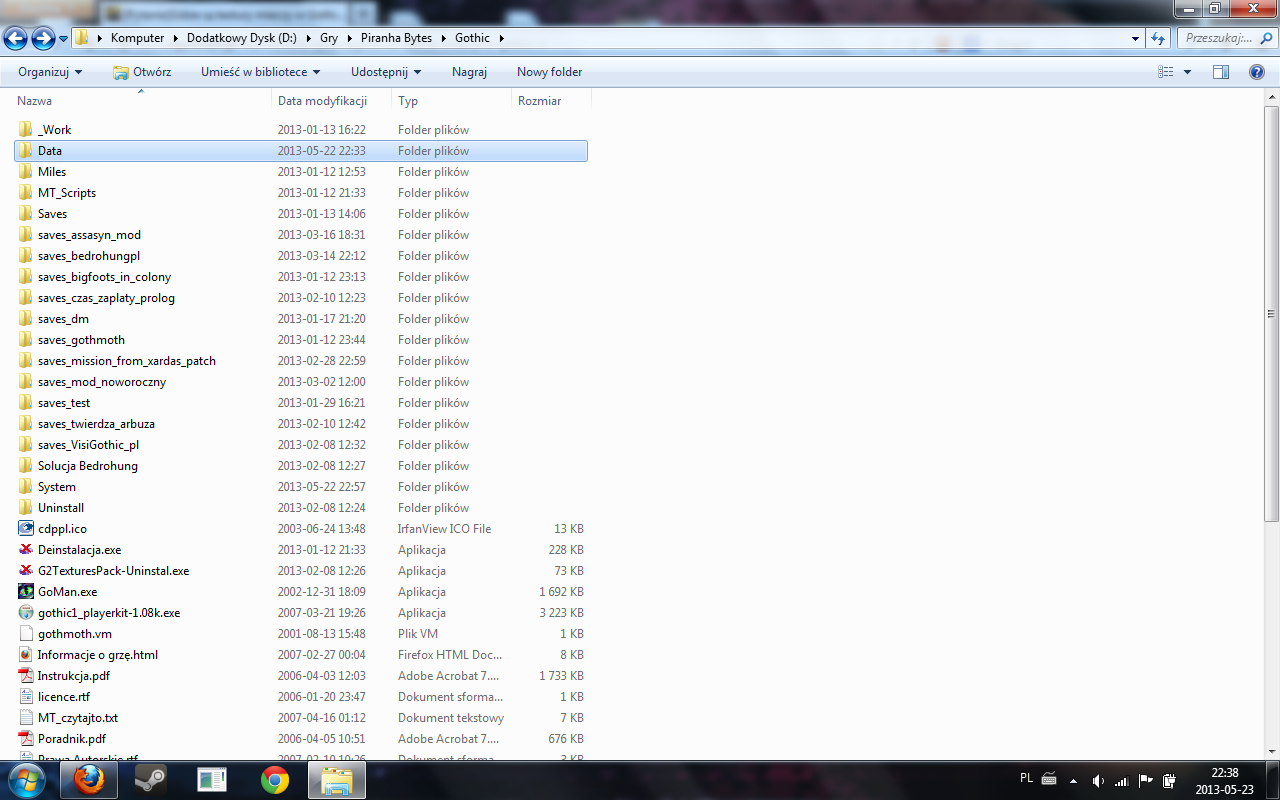Select the Data folder icon
Screen dimensions: 1280x800
26,151
